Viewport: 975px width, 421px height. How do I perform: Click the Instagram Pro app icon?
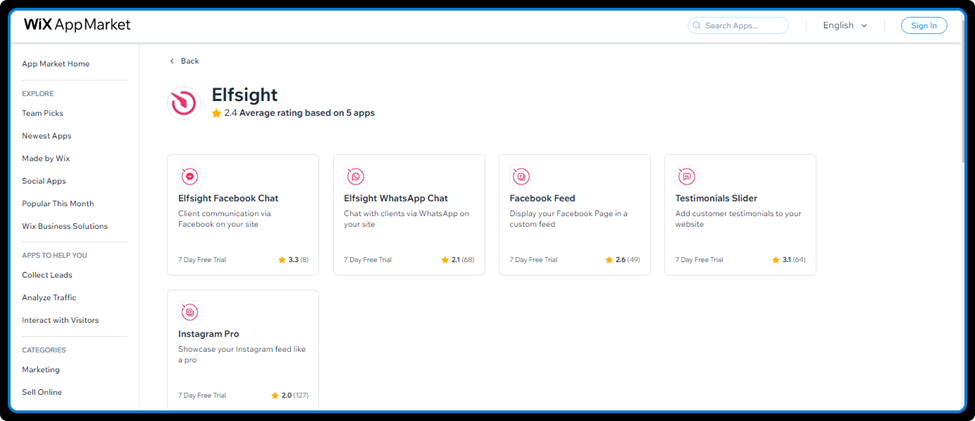click(190, 312)
